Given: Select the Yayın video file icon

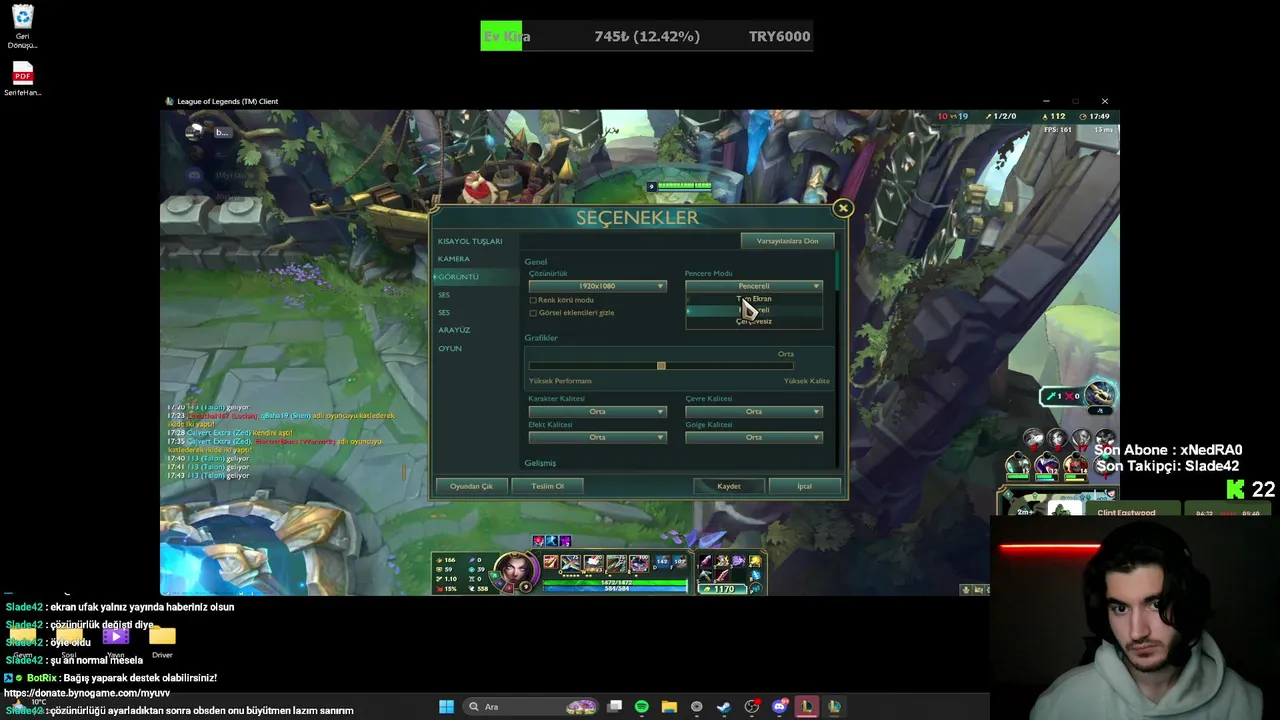Looking at the screenshot, I should 116,642.
